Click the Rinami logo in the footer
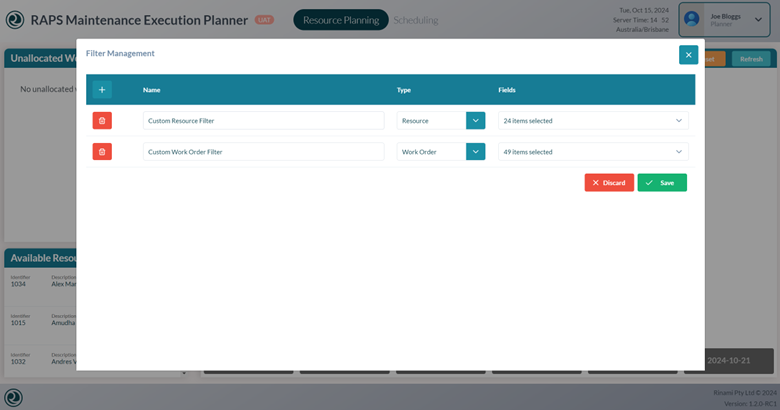This screenshot has height=410, width=780. (x=14, y=397)
